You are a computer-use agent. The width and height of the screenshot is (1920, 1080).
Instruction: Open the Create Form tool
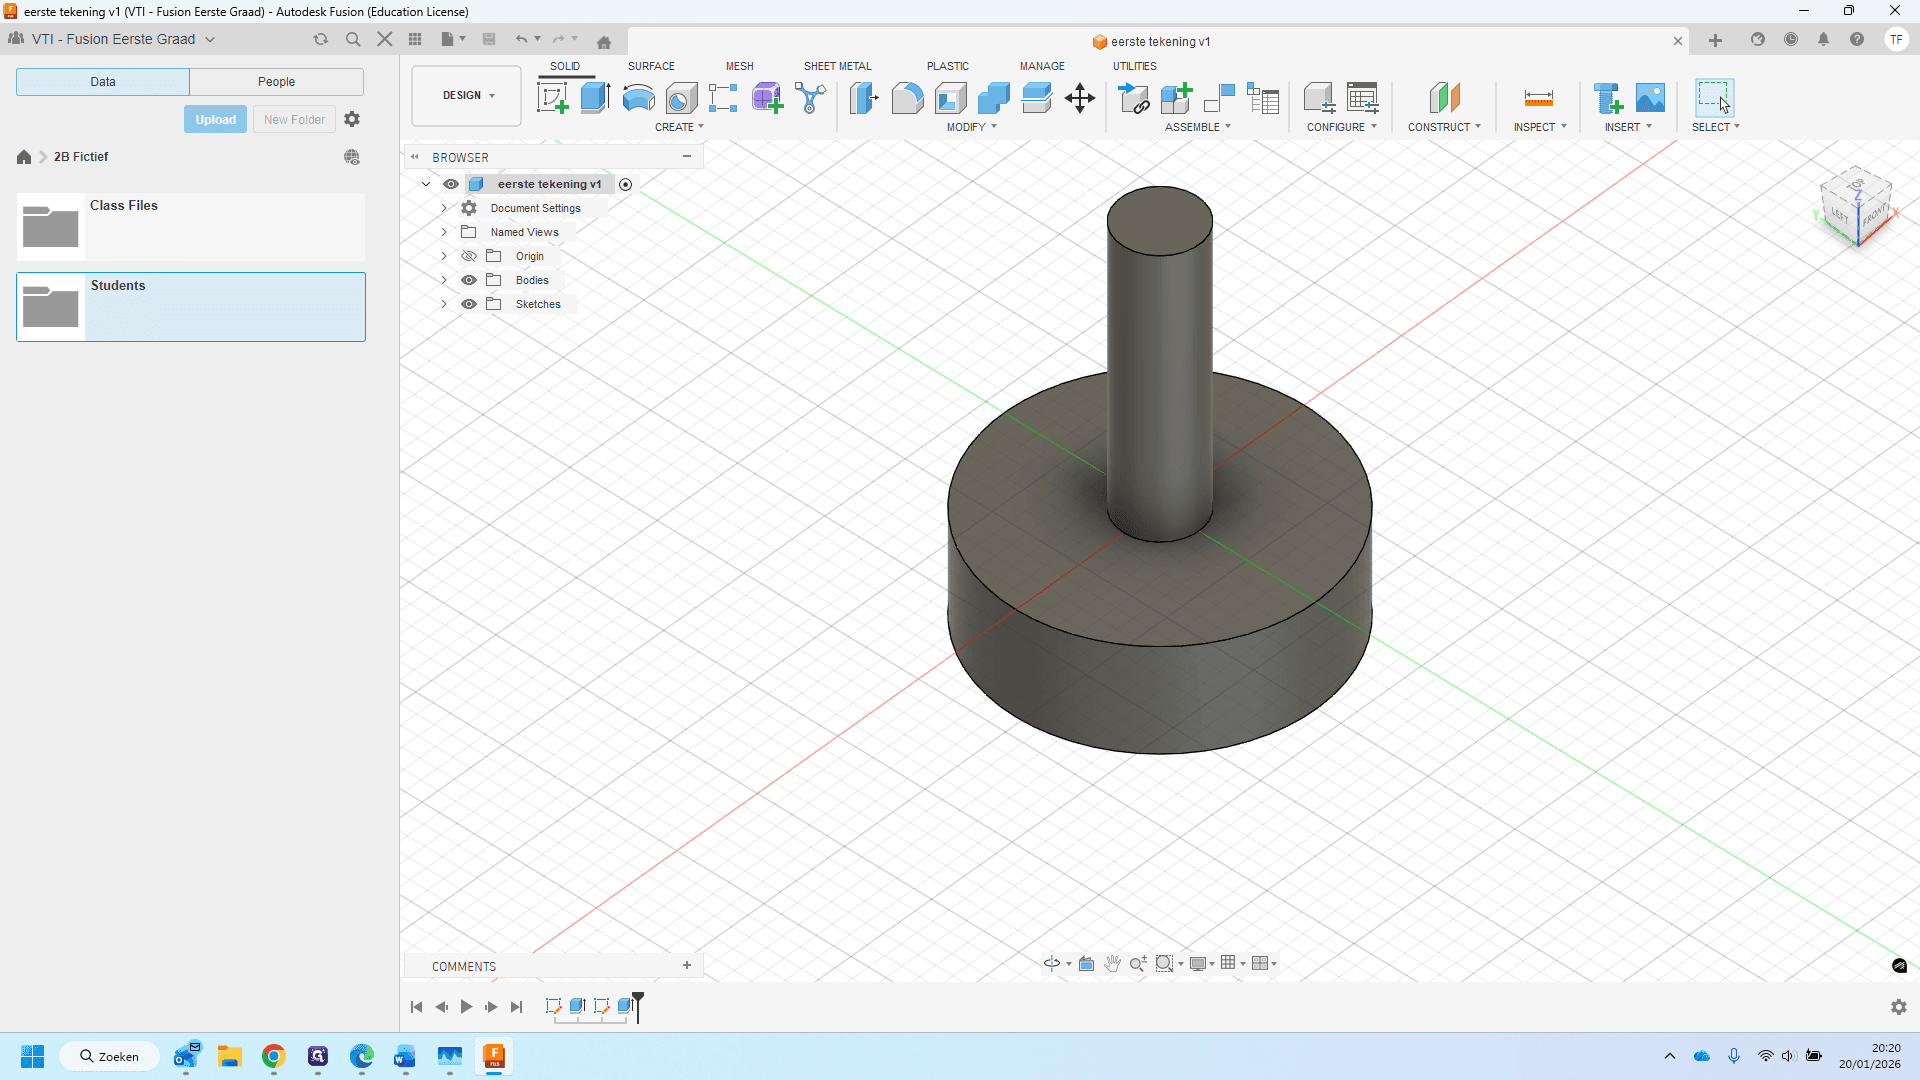(767, 98)
